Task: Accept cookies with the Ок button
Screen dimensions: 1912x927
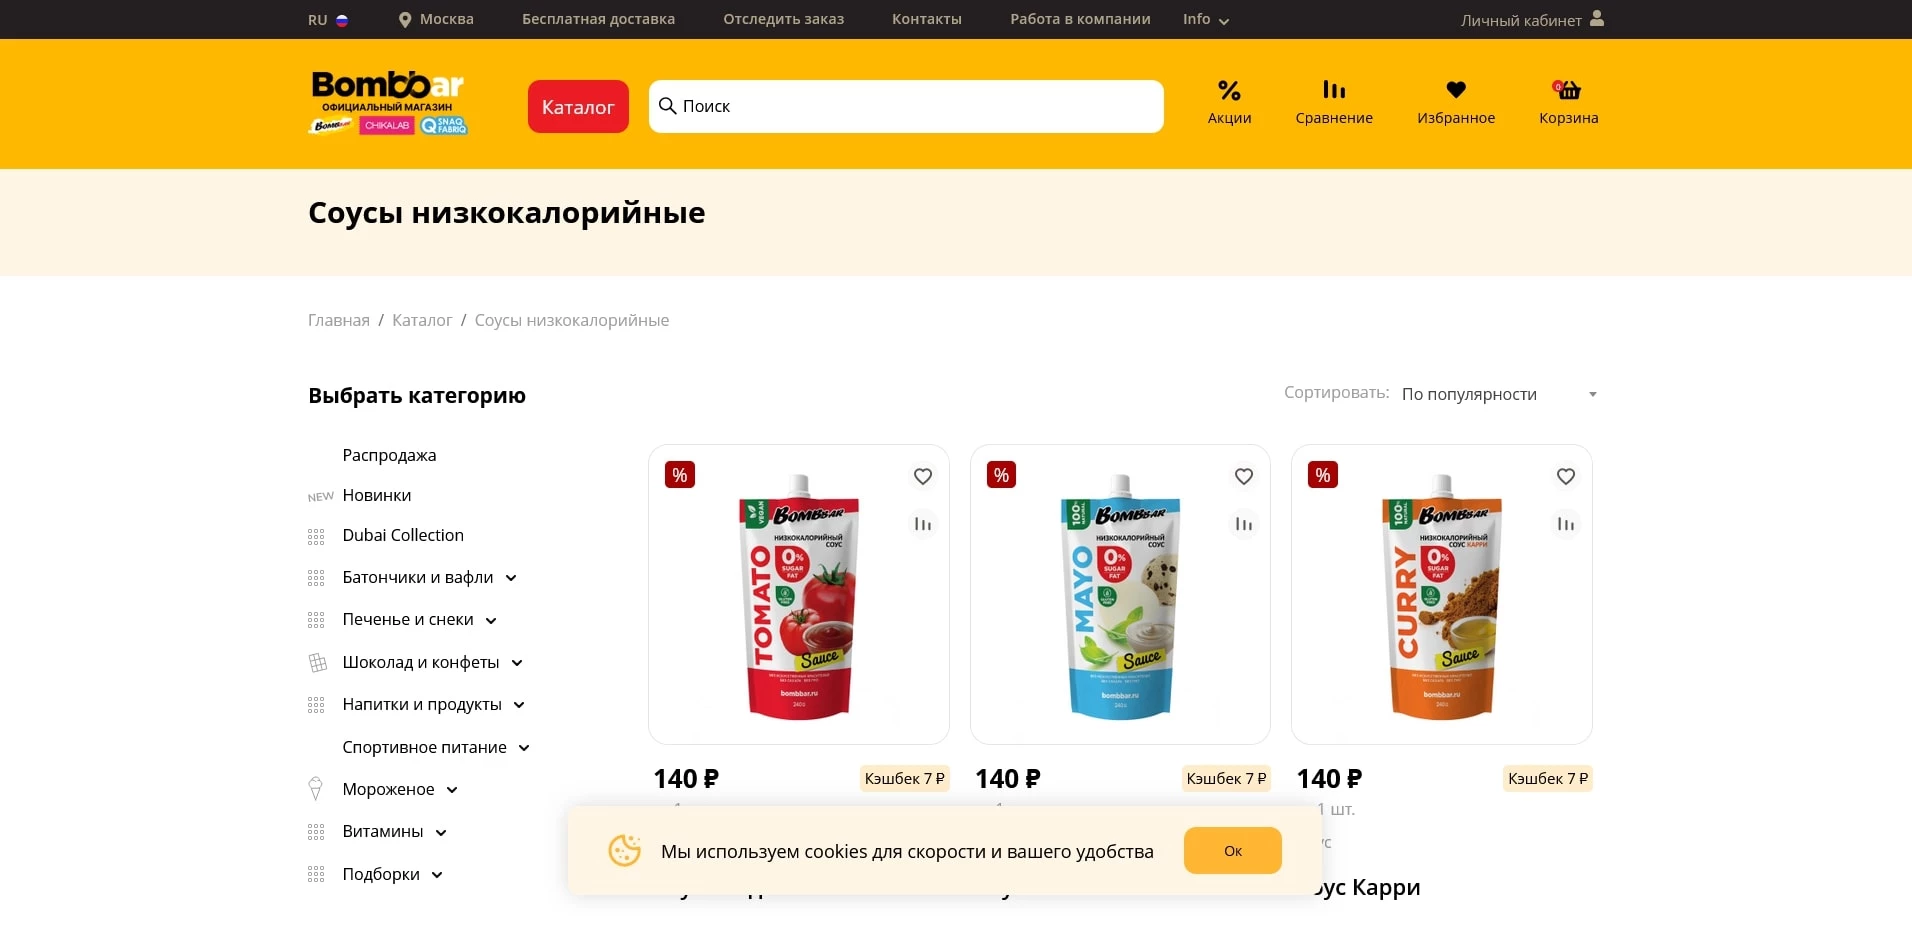Action: tap(1233, 851)
